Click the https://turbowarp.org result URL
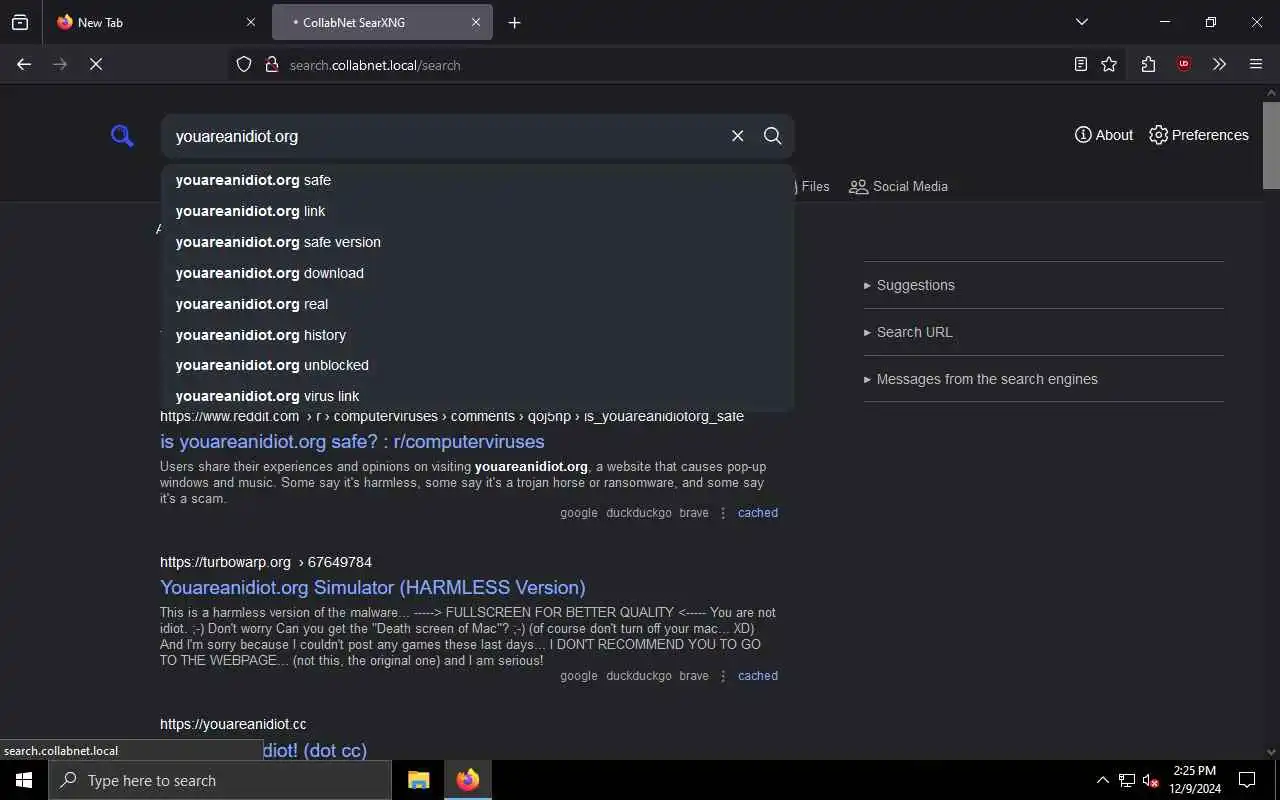1280x800 pixels. 266,562
